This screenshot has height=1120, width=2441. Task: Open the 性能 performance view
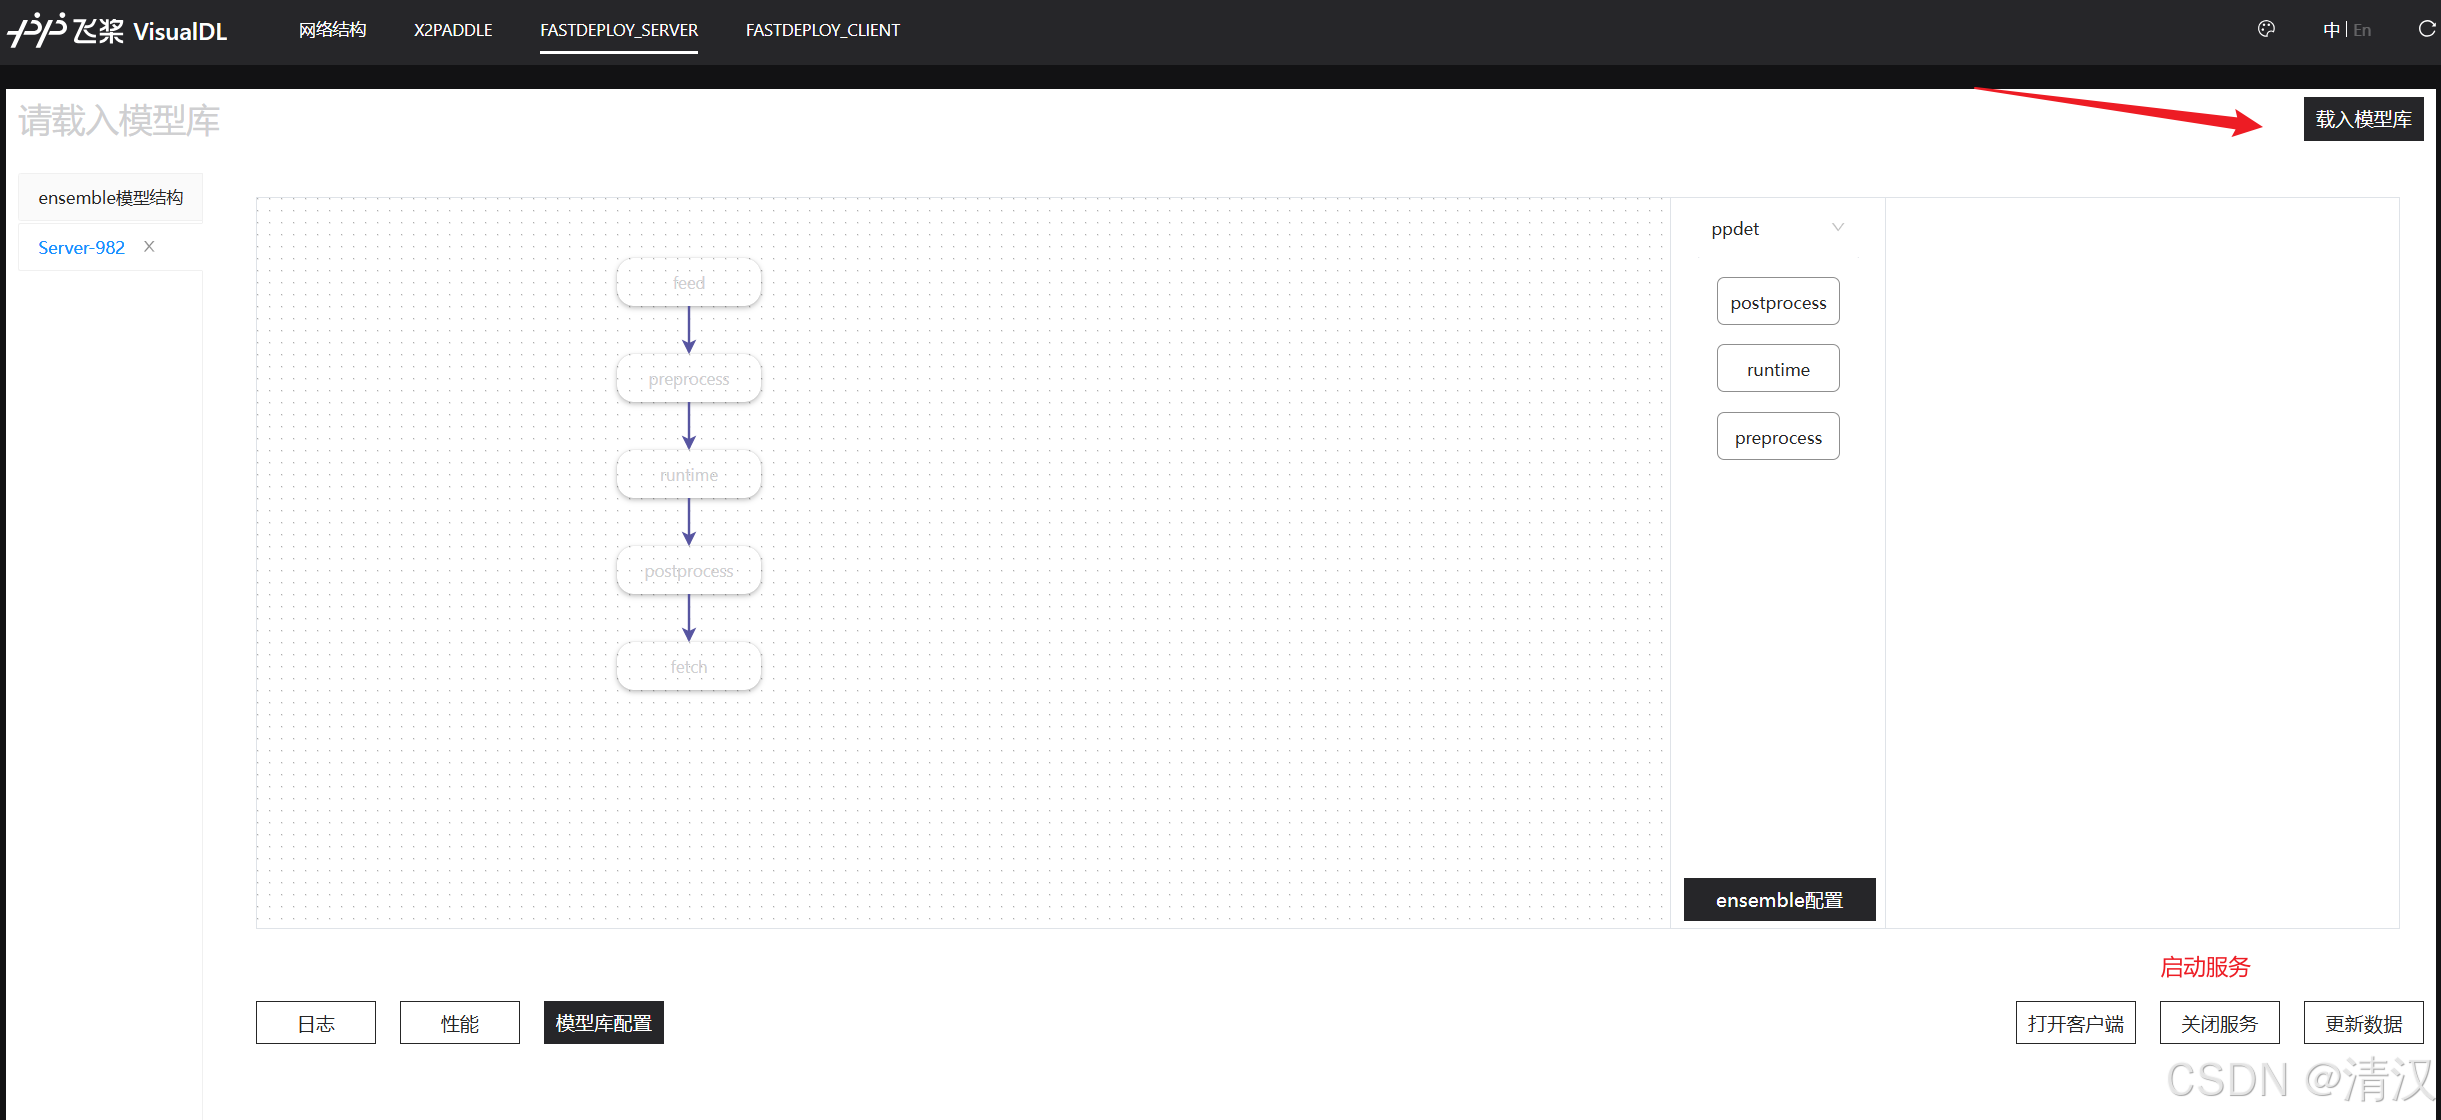tap(460, 1023)
